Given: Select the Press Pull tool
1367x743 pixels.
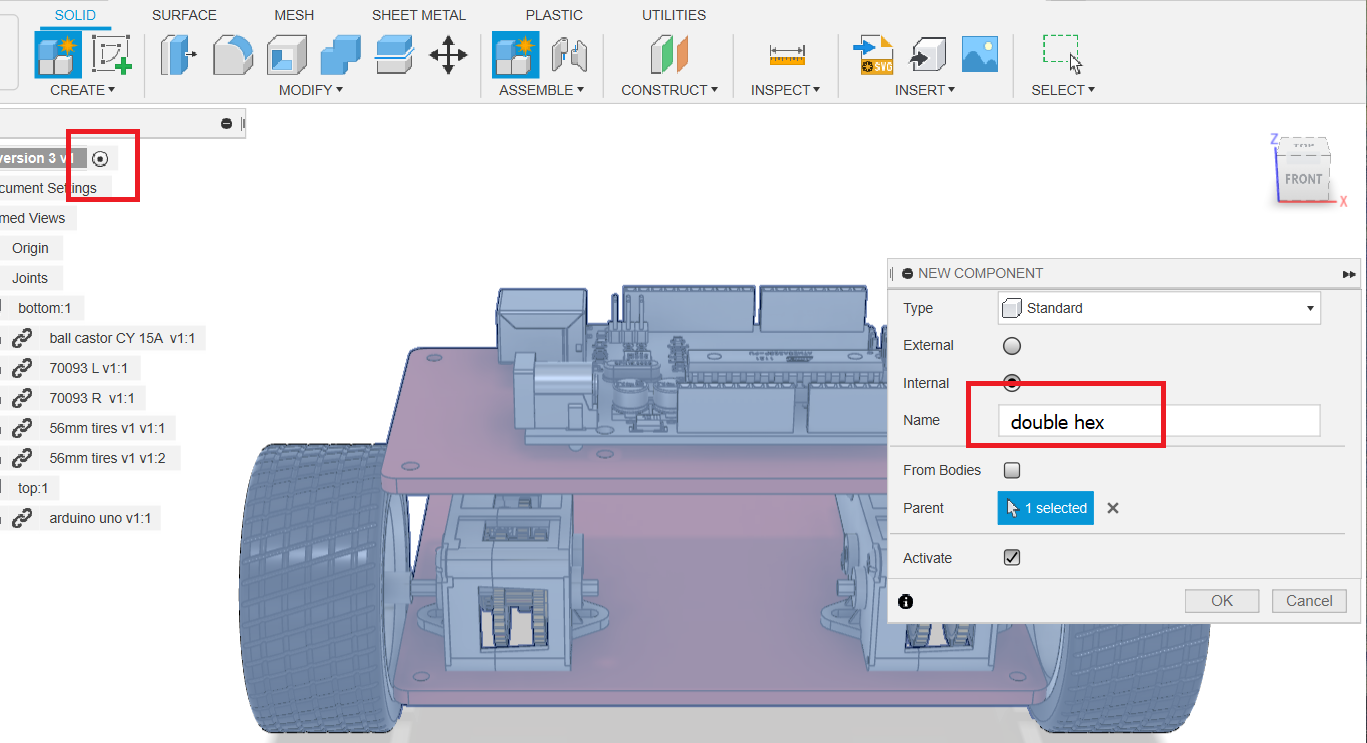Looking at the screenshot, I should point(178,56).
